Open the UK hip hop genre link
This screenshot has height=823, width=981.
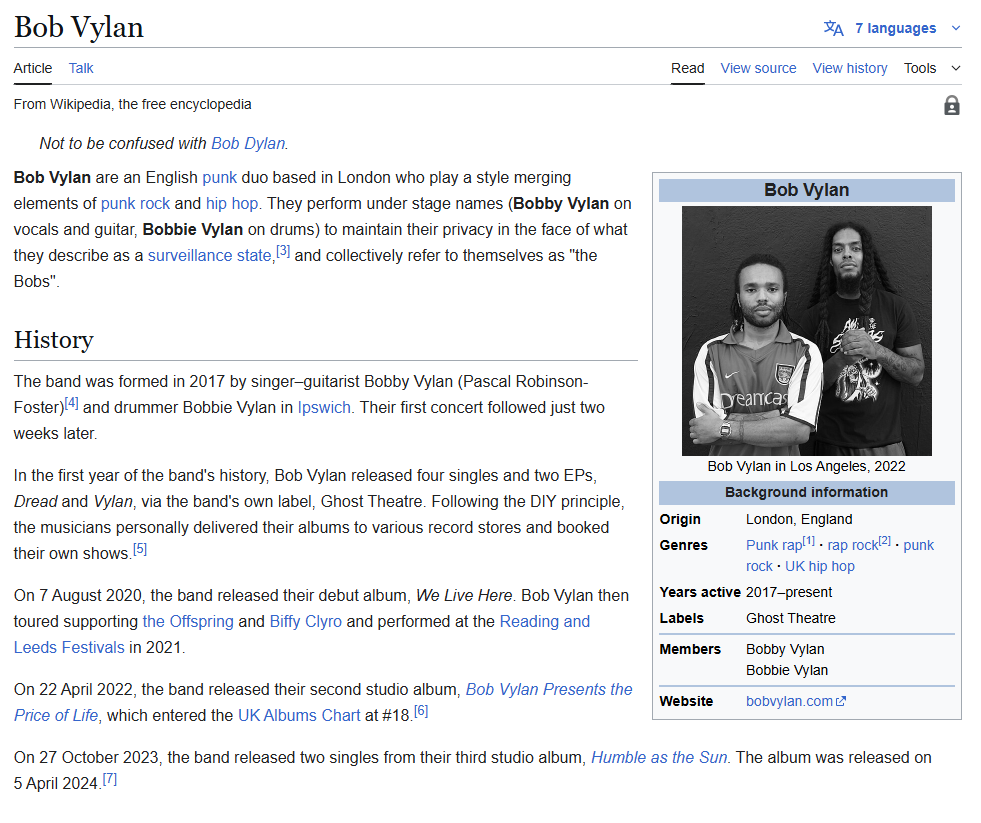[x=820, y=566]
